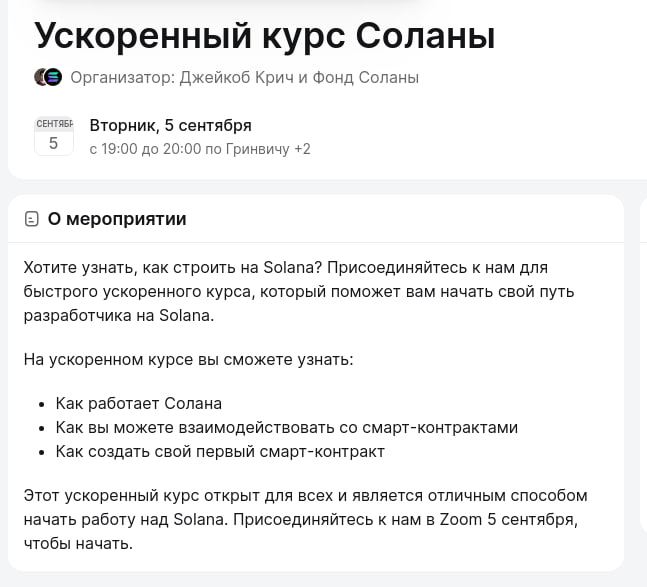Viewport: 647px width, 587px height.
Task: Click the "Организатор:" label text
Action: [x=122, y=77]
